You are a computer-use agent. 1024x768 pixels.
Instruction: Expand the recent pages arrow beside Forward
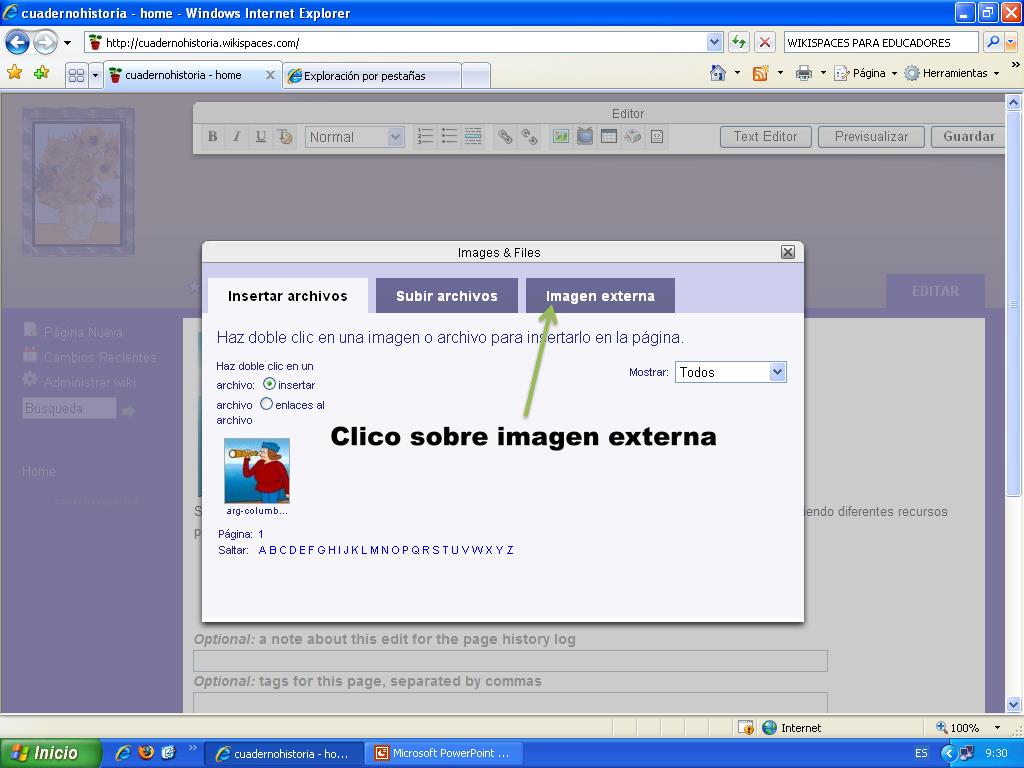[67, 43]
